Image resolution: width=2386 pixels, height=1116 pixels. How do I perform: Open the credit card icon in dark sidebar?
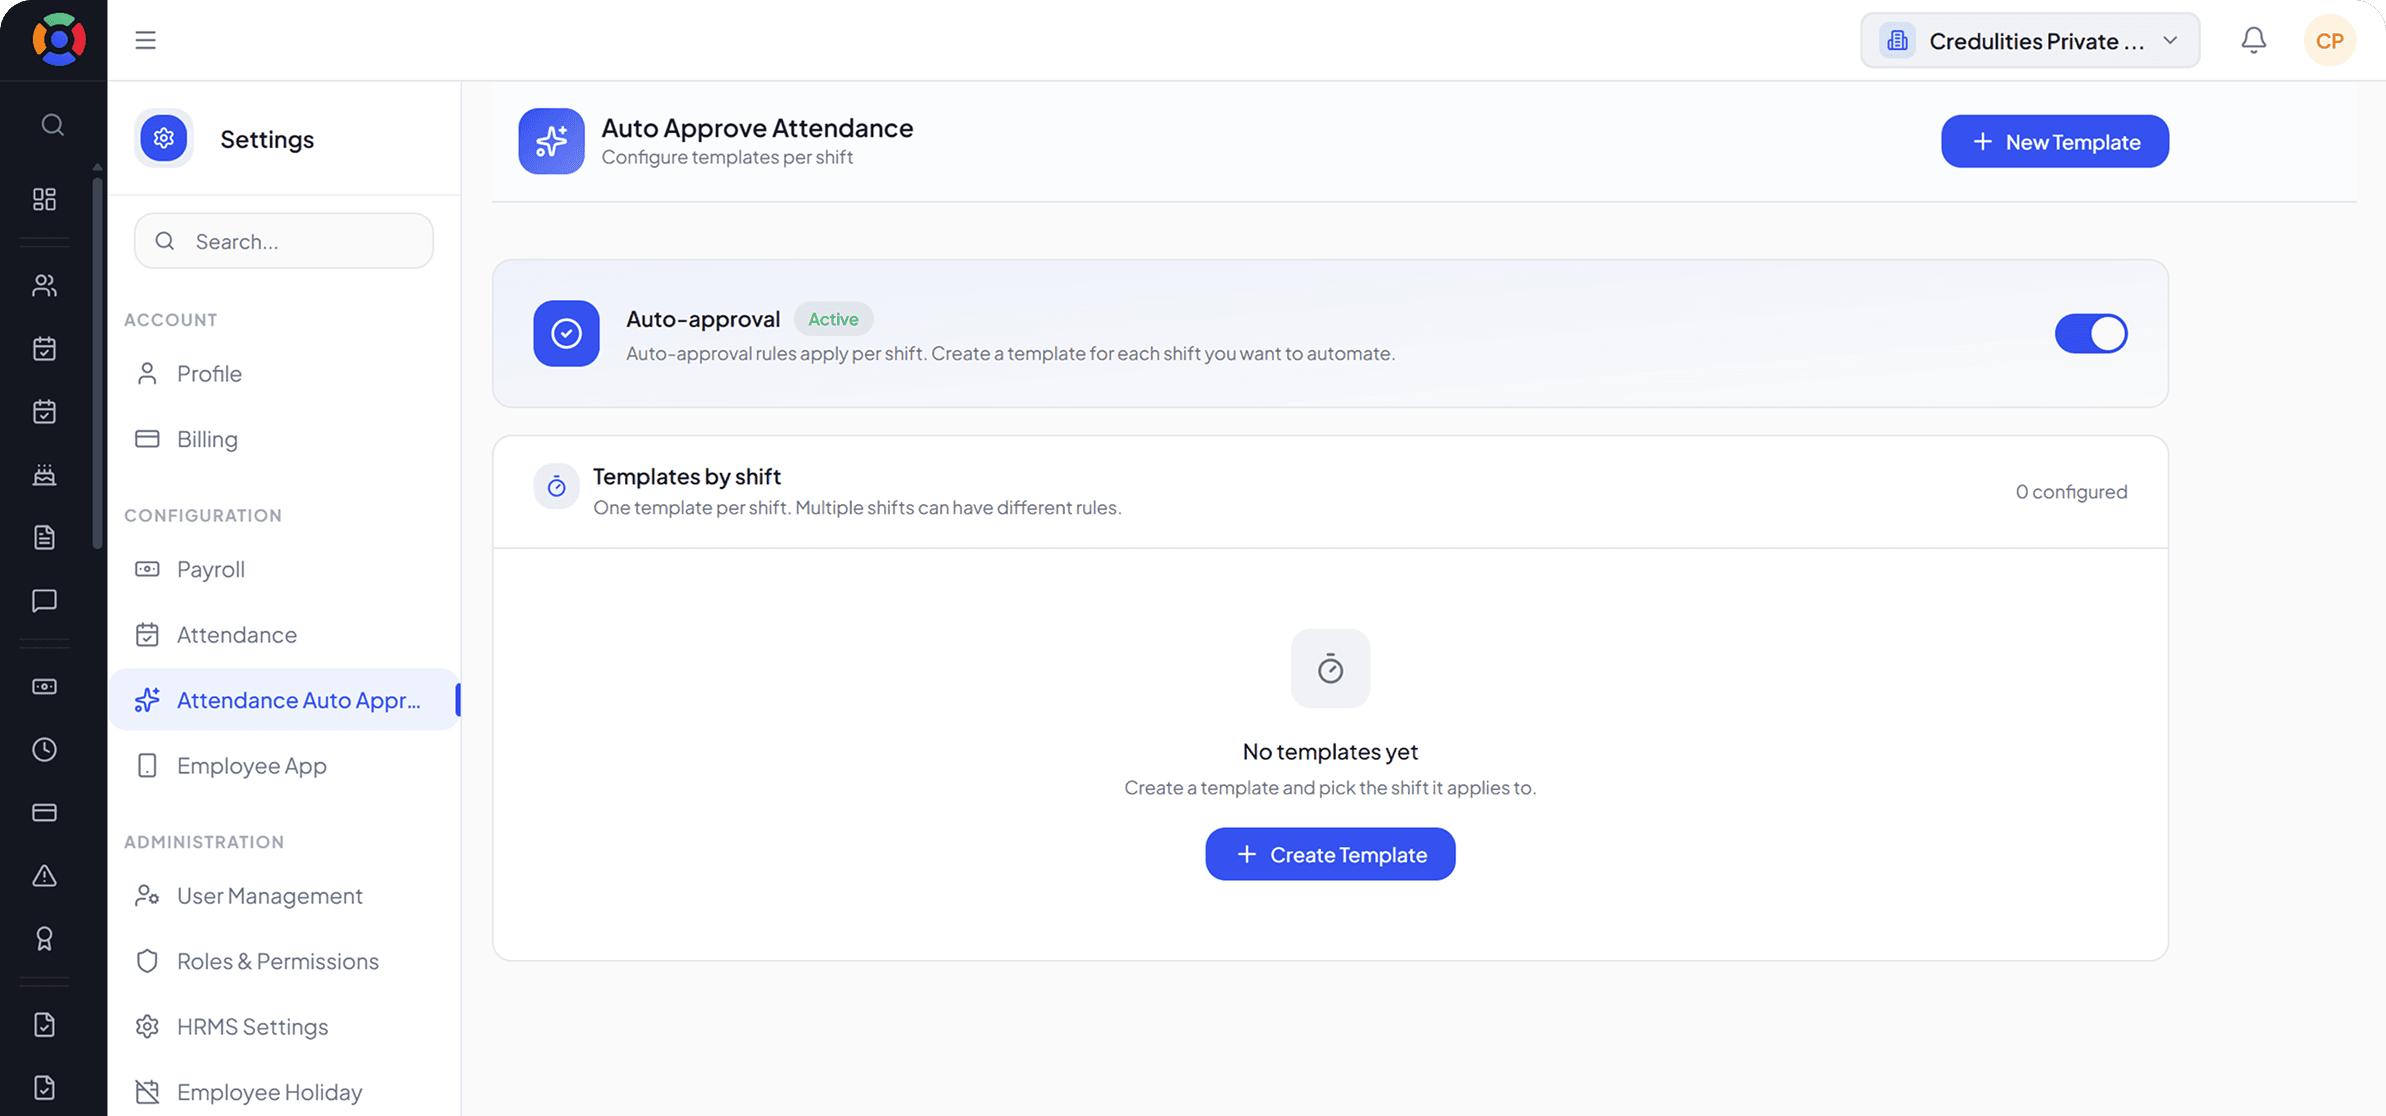tap(45, 813)
